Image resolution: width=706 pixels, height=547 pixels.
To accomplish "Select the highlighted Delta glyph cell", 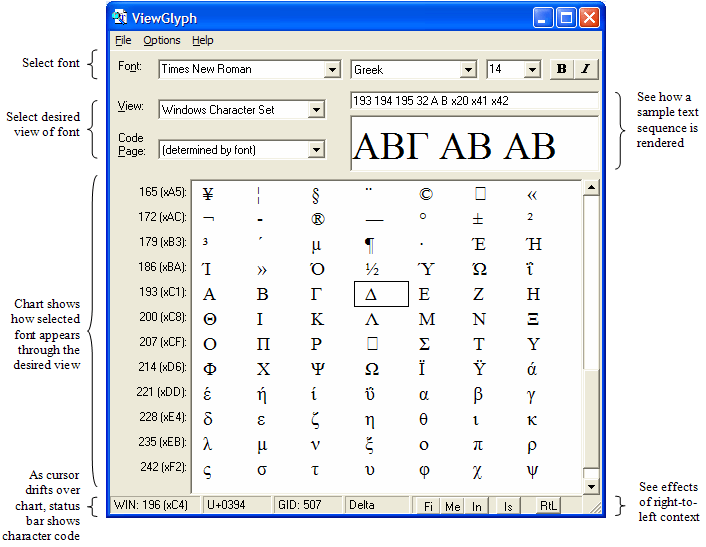I will 381,294.
